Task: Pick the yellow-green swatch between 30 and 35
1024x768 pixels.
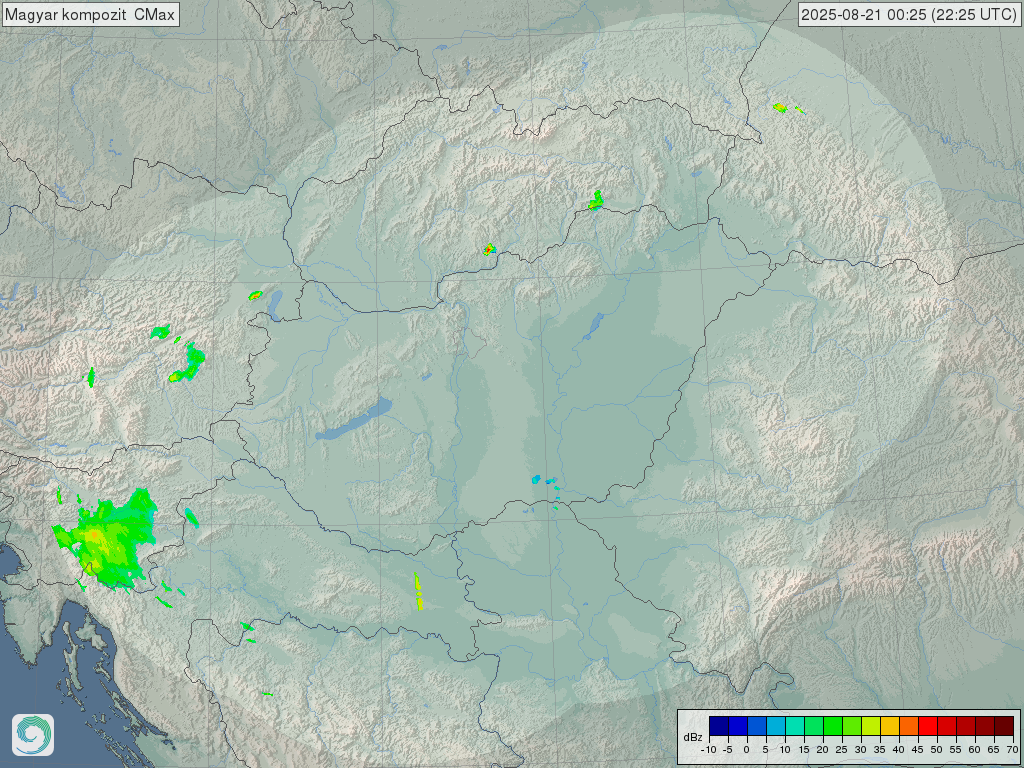Action: tap(871, 726)
